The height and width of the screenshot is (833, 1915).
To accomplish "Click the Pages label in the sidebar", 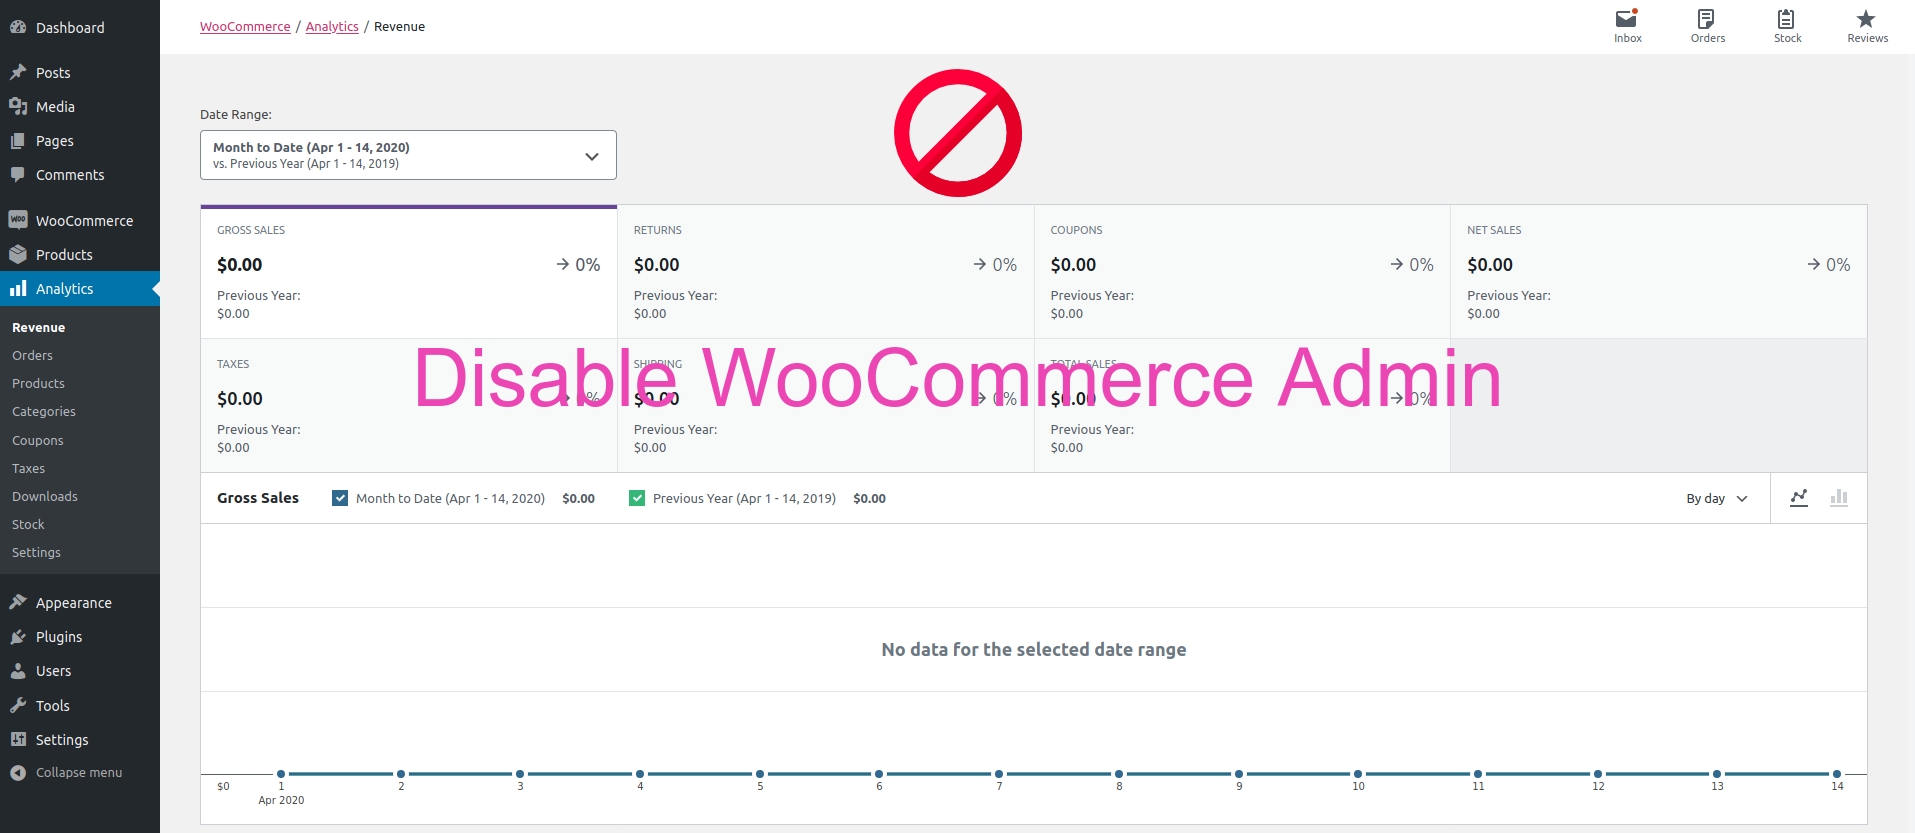I will click(x=55, y=141).
